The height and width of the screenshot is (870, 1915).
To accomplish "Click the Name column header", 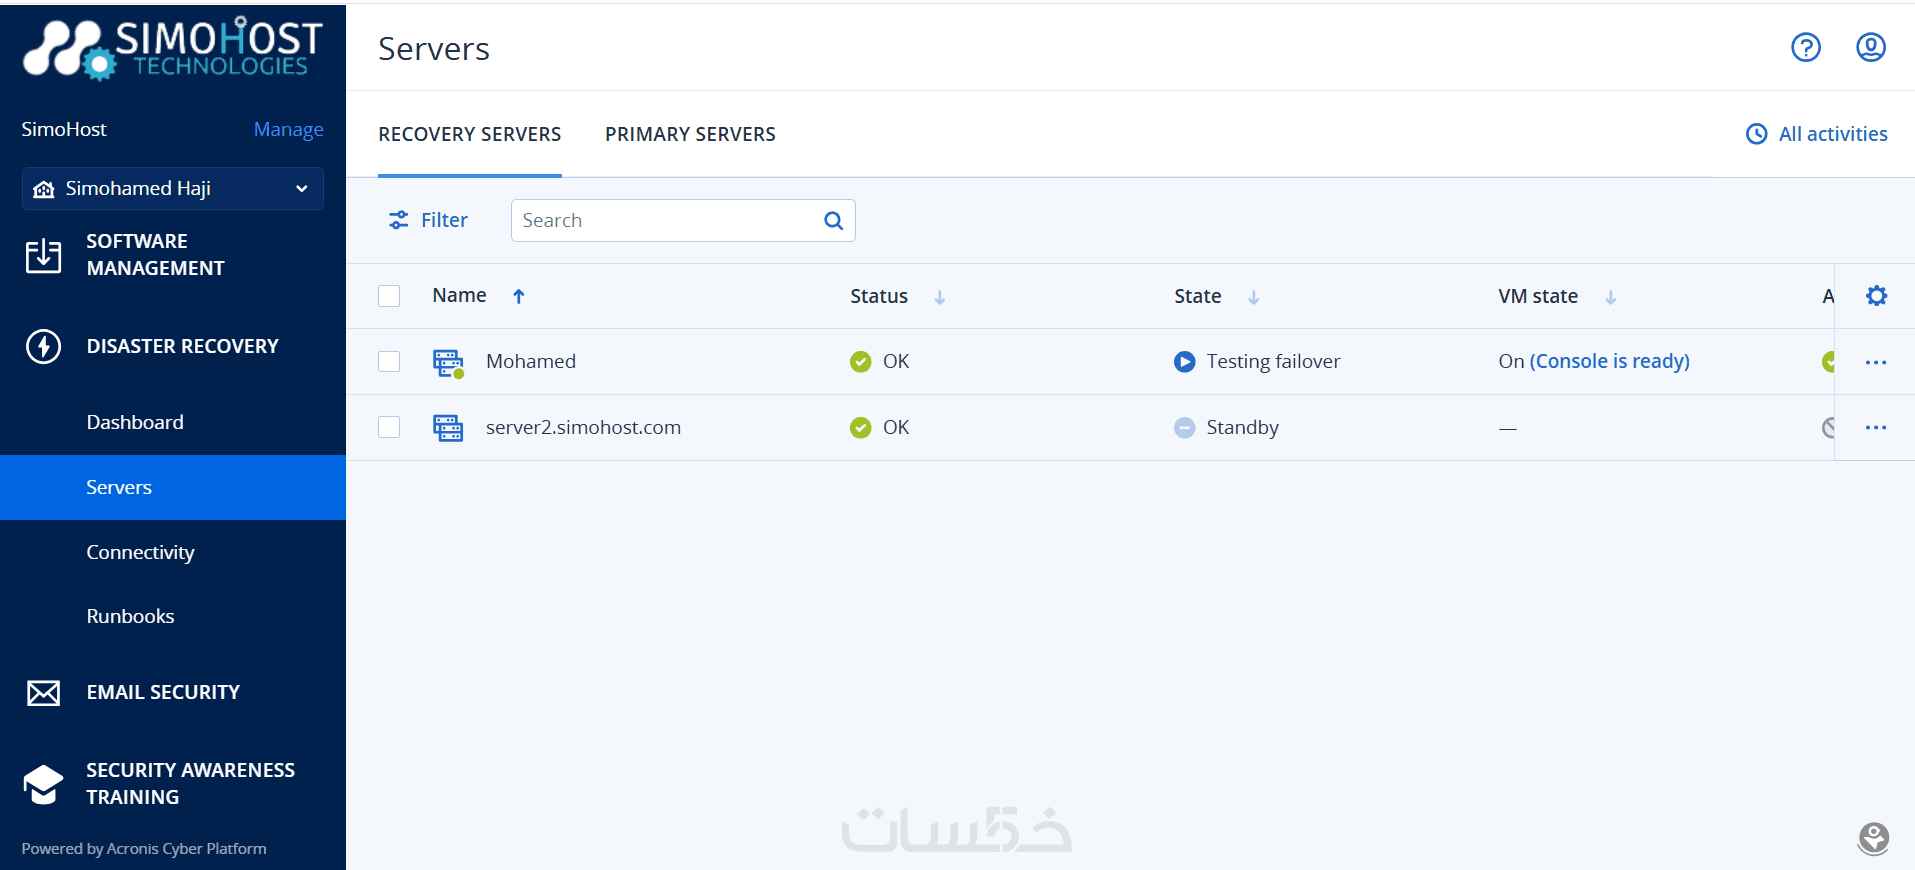I will click(x=459, y=295).
